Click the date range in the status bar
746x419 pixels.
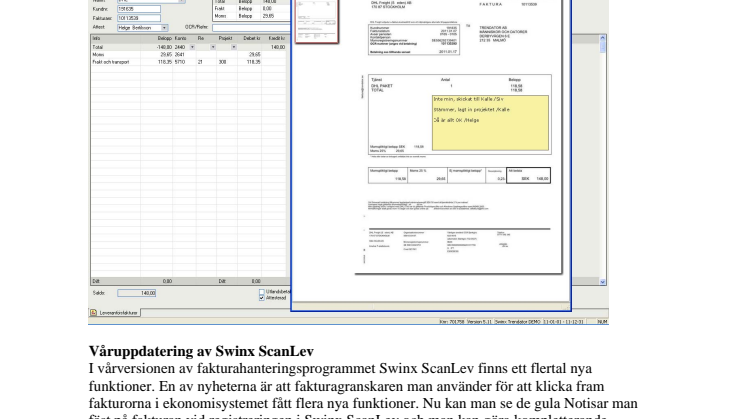pyautogui.click(x=563, y=322)
